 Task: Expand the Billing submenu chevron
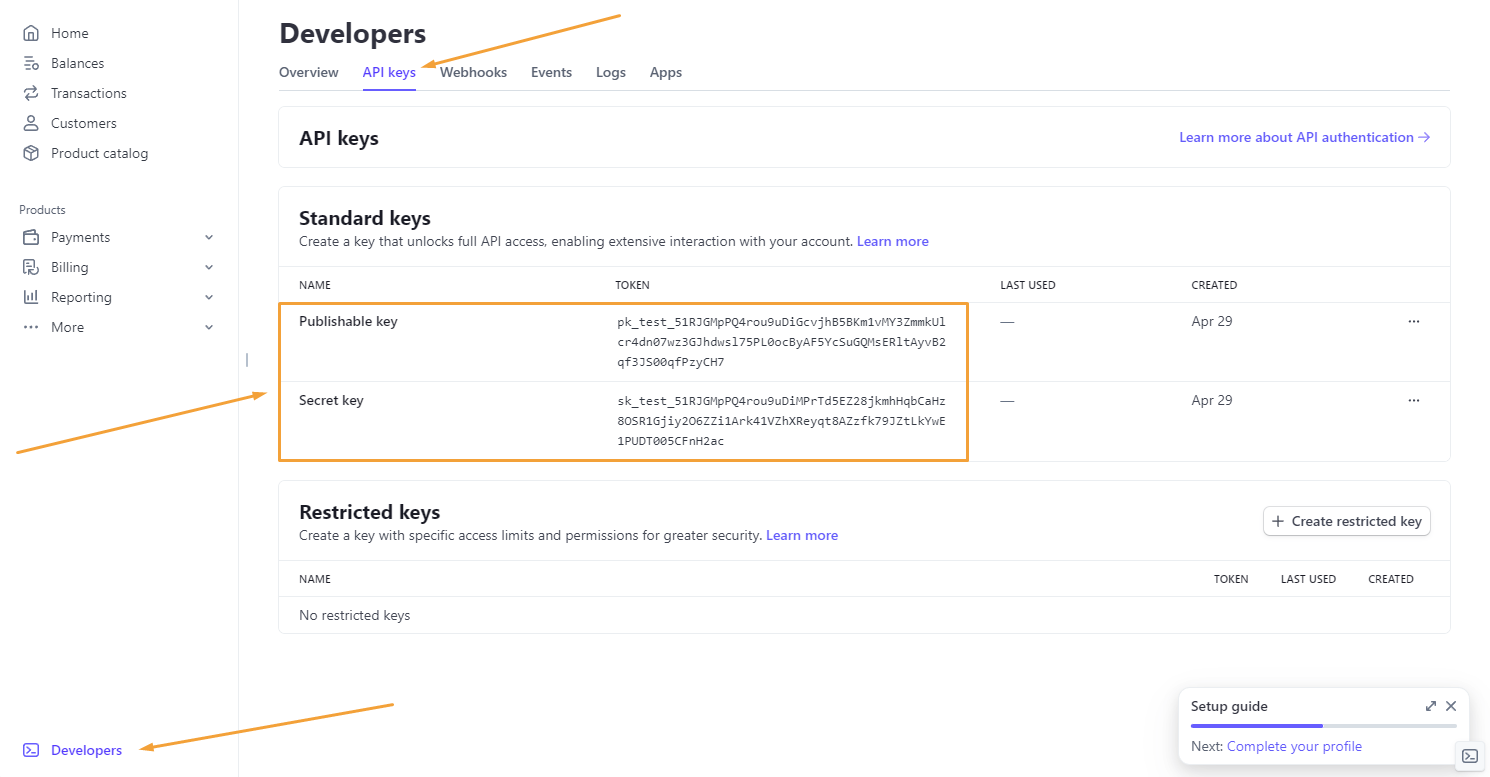point(209,267)
